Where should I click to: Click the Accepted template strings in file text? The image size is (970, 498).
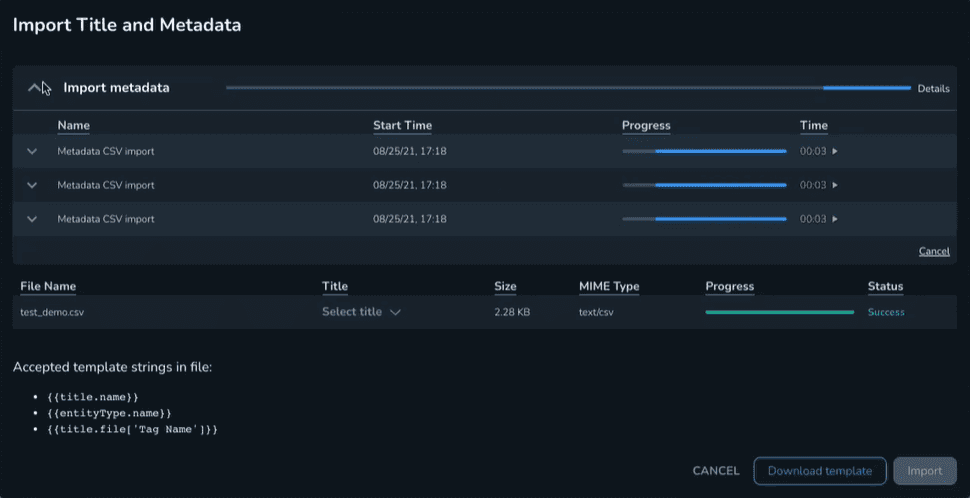point(112,367)
